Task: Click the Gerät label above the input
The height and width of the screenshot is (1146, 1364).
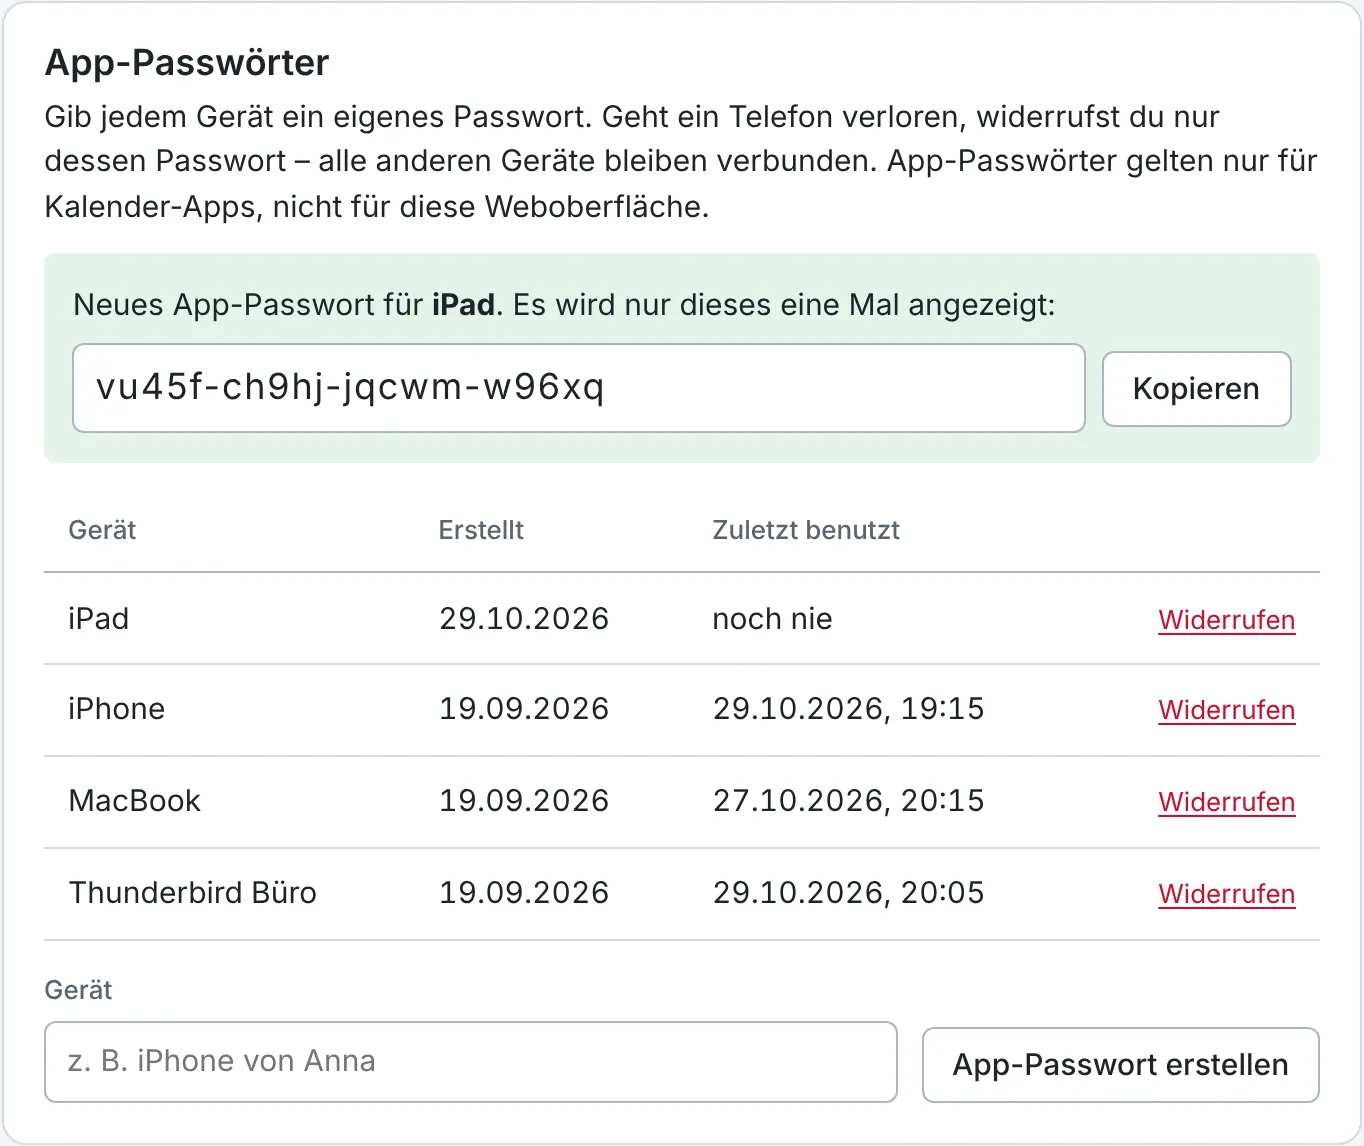Action: tap(78, 990)
